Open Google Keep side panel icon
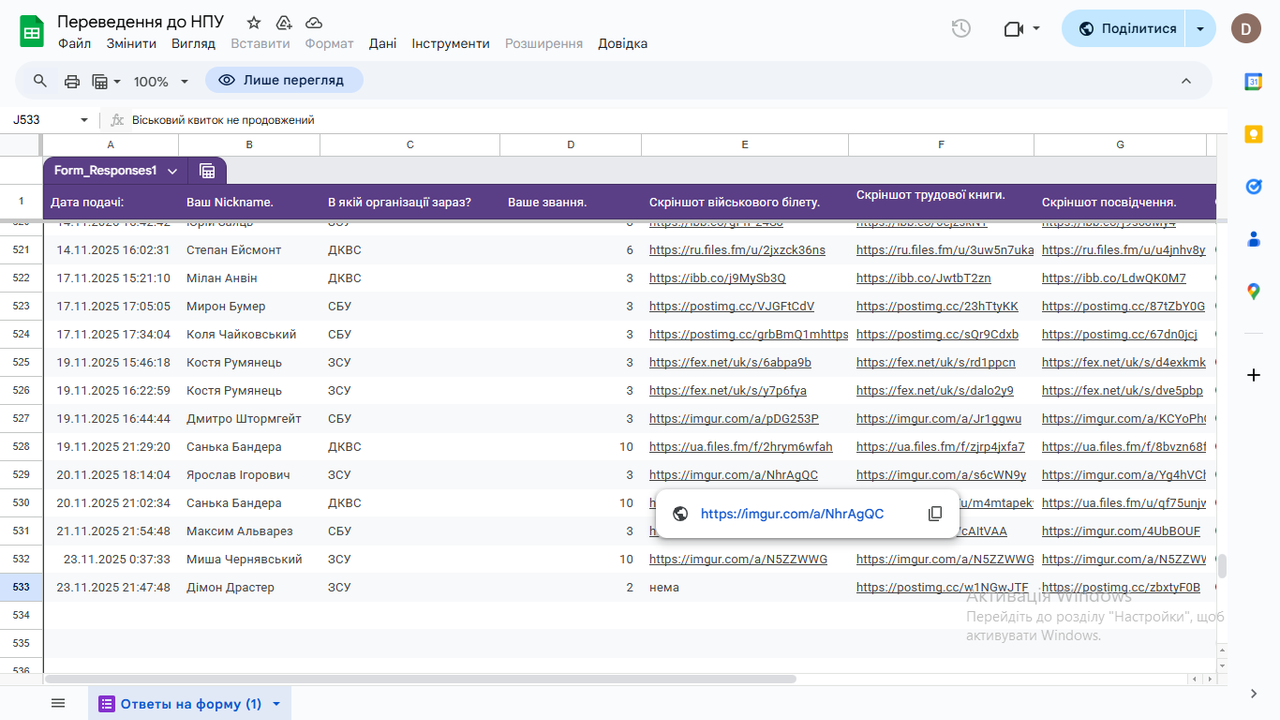Screen dimensions: 1280x720 pos(1253,134)
